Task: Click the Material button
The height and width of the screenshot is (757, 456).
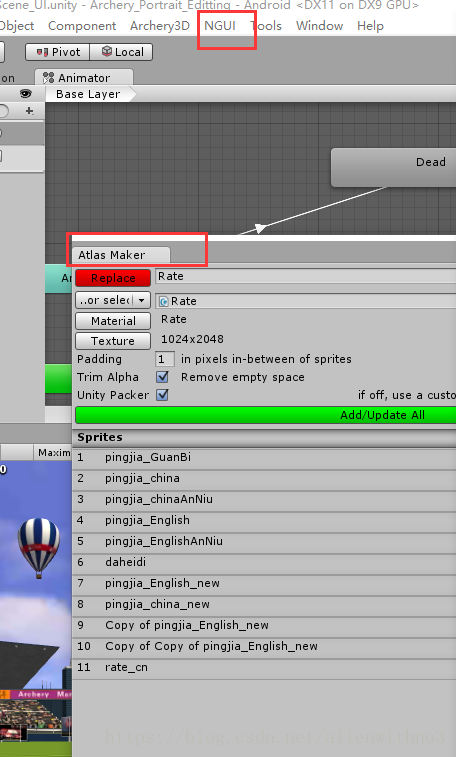Action: 113,321
